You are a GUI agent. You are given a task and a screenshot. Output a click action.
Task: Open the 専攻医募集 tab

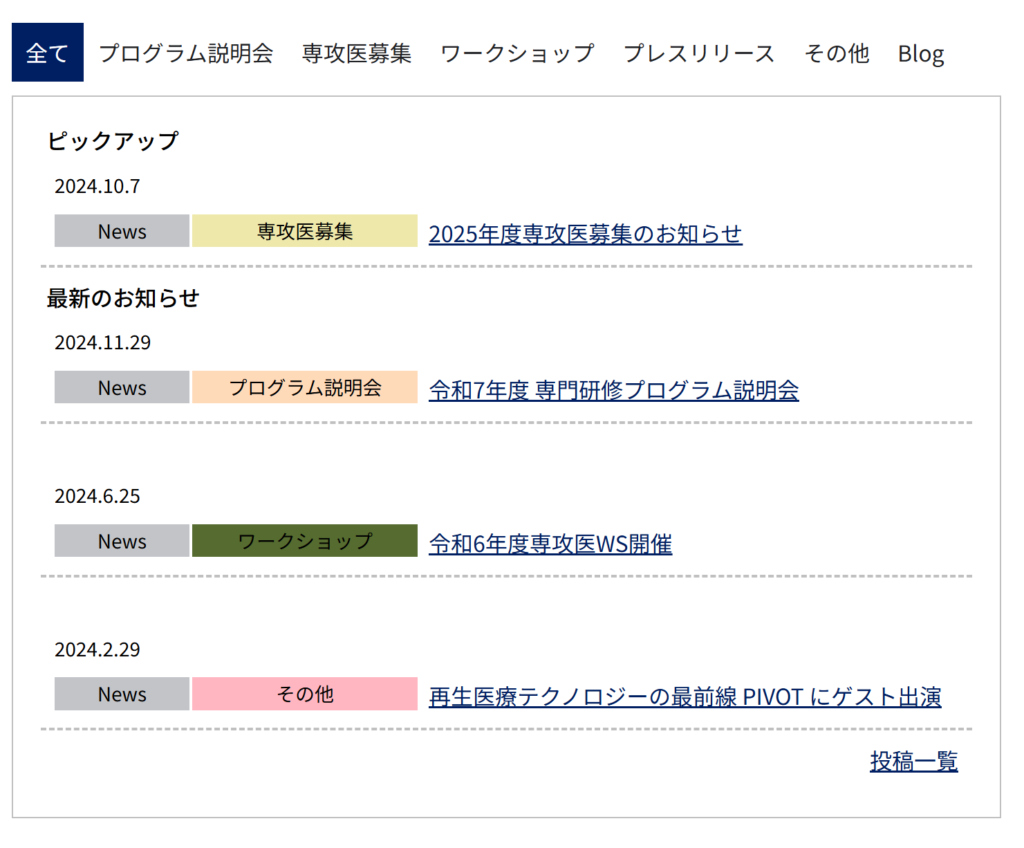(x=356, y=53)
